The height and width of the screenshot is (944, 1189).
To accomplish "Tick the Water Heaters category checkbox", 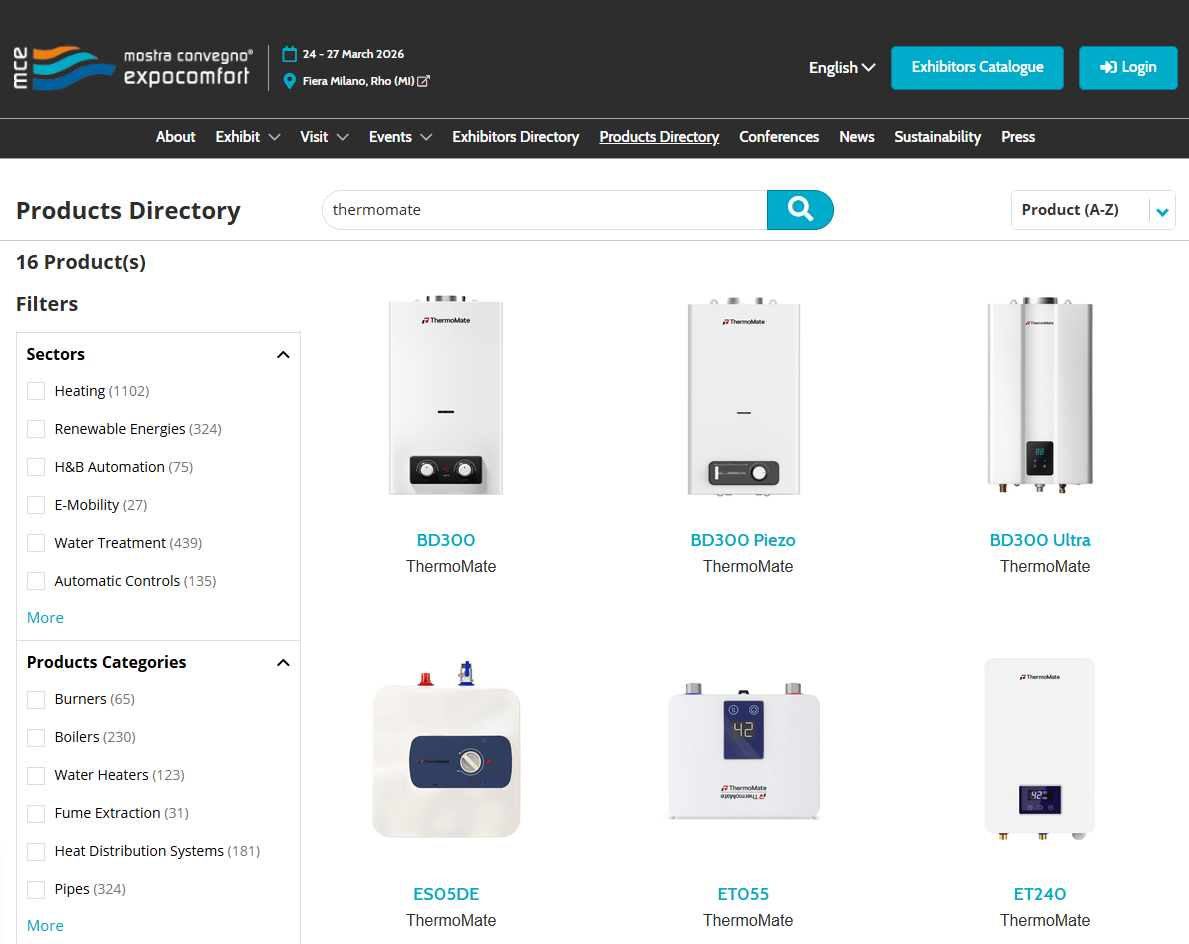I will pyautogui.click(x=36, y=775).
